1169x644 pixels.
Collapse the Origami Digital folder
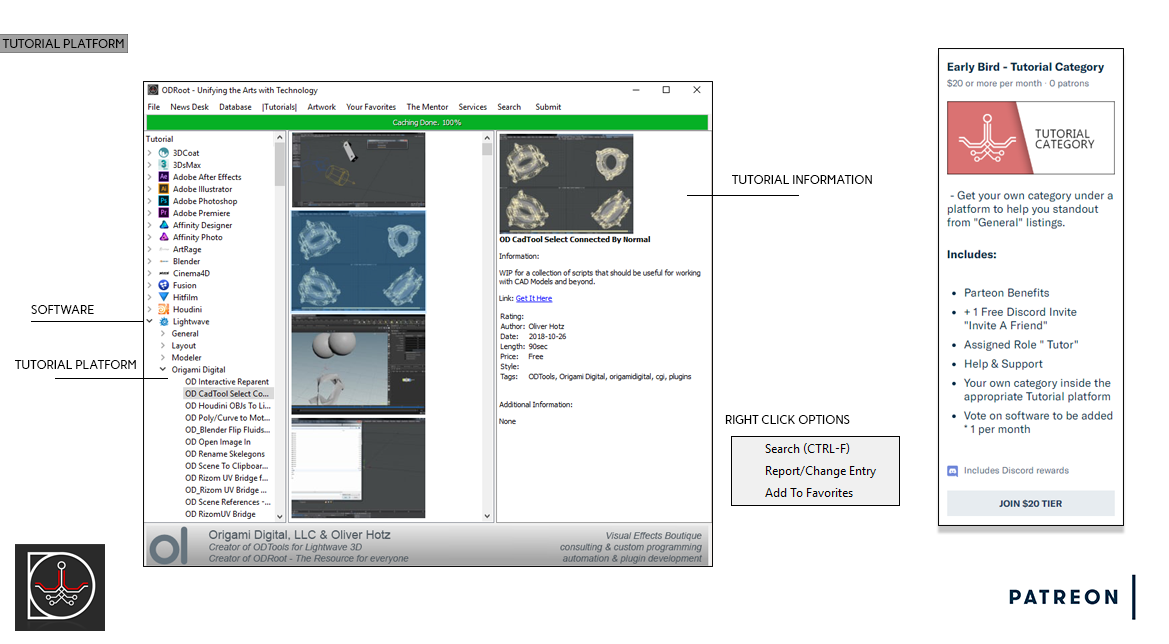point(163,370)
